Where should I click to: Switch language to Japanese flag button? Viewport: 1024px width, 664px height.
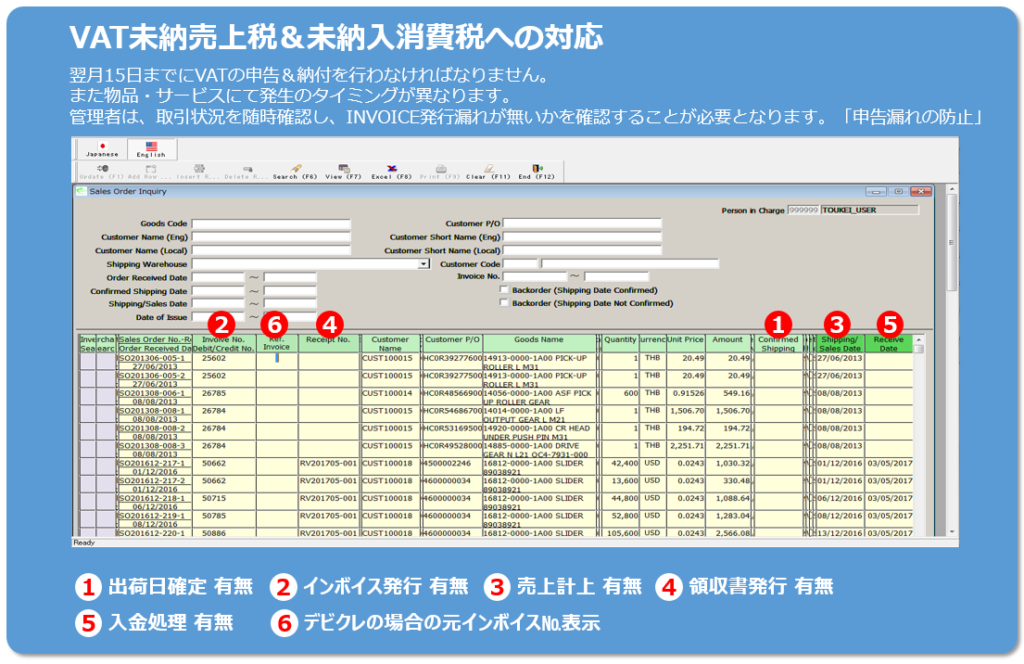102,149
